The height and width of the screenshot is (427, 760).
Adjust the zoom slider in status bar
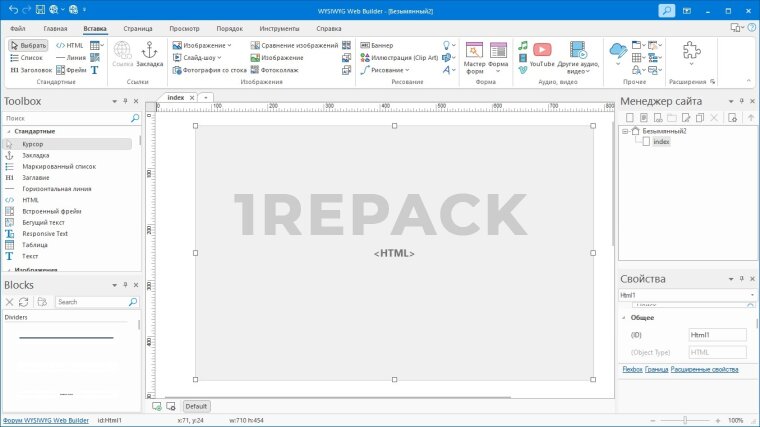pyautogui.click(x=686, y=420)
